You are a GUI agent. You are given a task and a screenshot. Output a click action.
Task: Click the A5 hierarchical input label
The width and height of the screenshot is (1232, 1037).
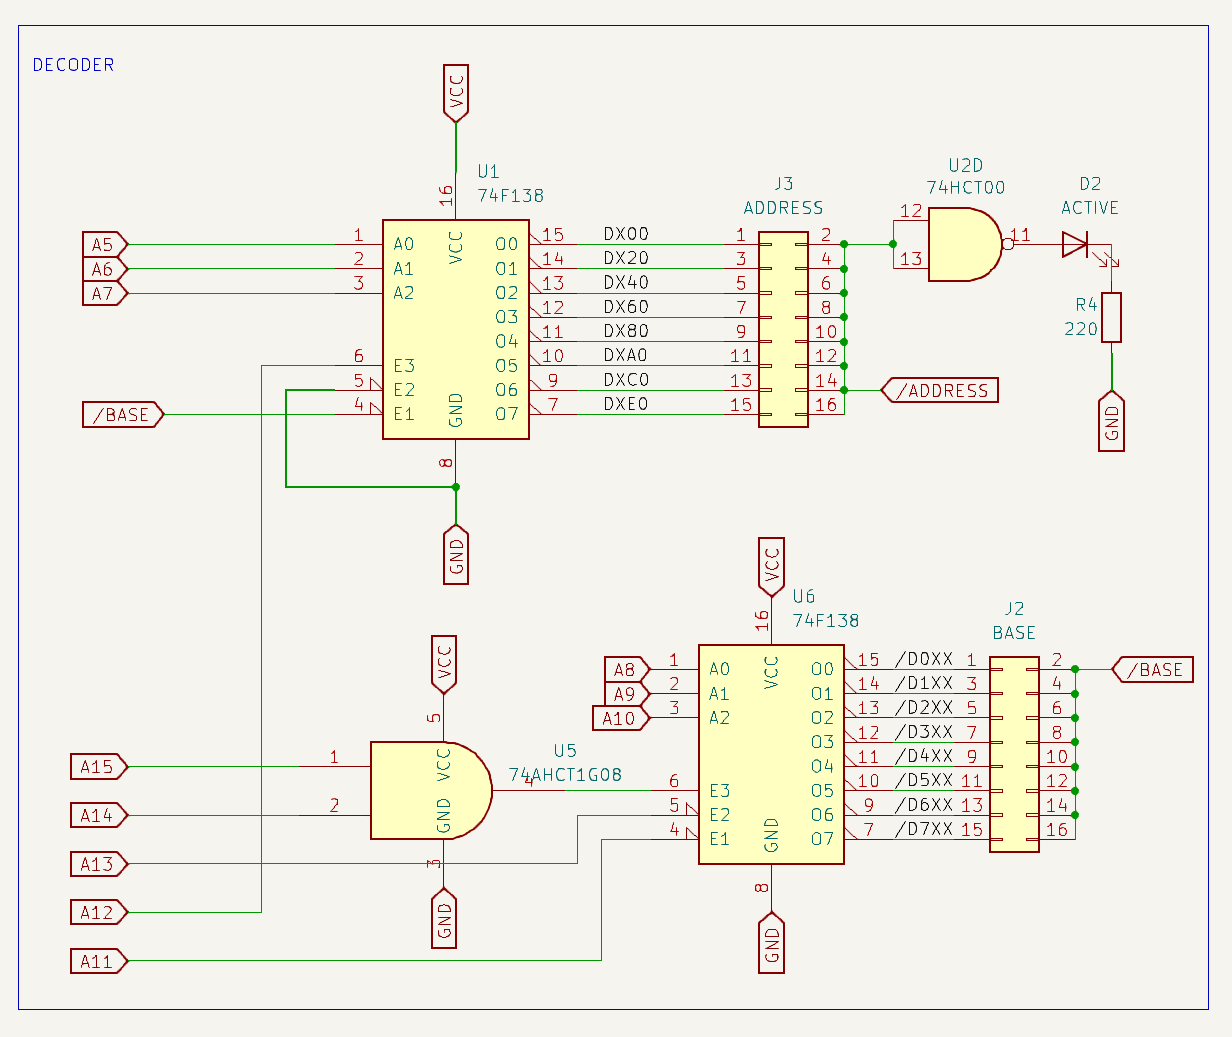[x=100, y=243]
